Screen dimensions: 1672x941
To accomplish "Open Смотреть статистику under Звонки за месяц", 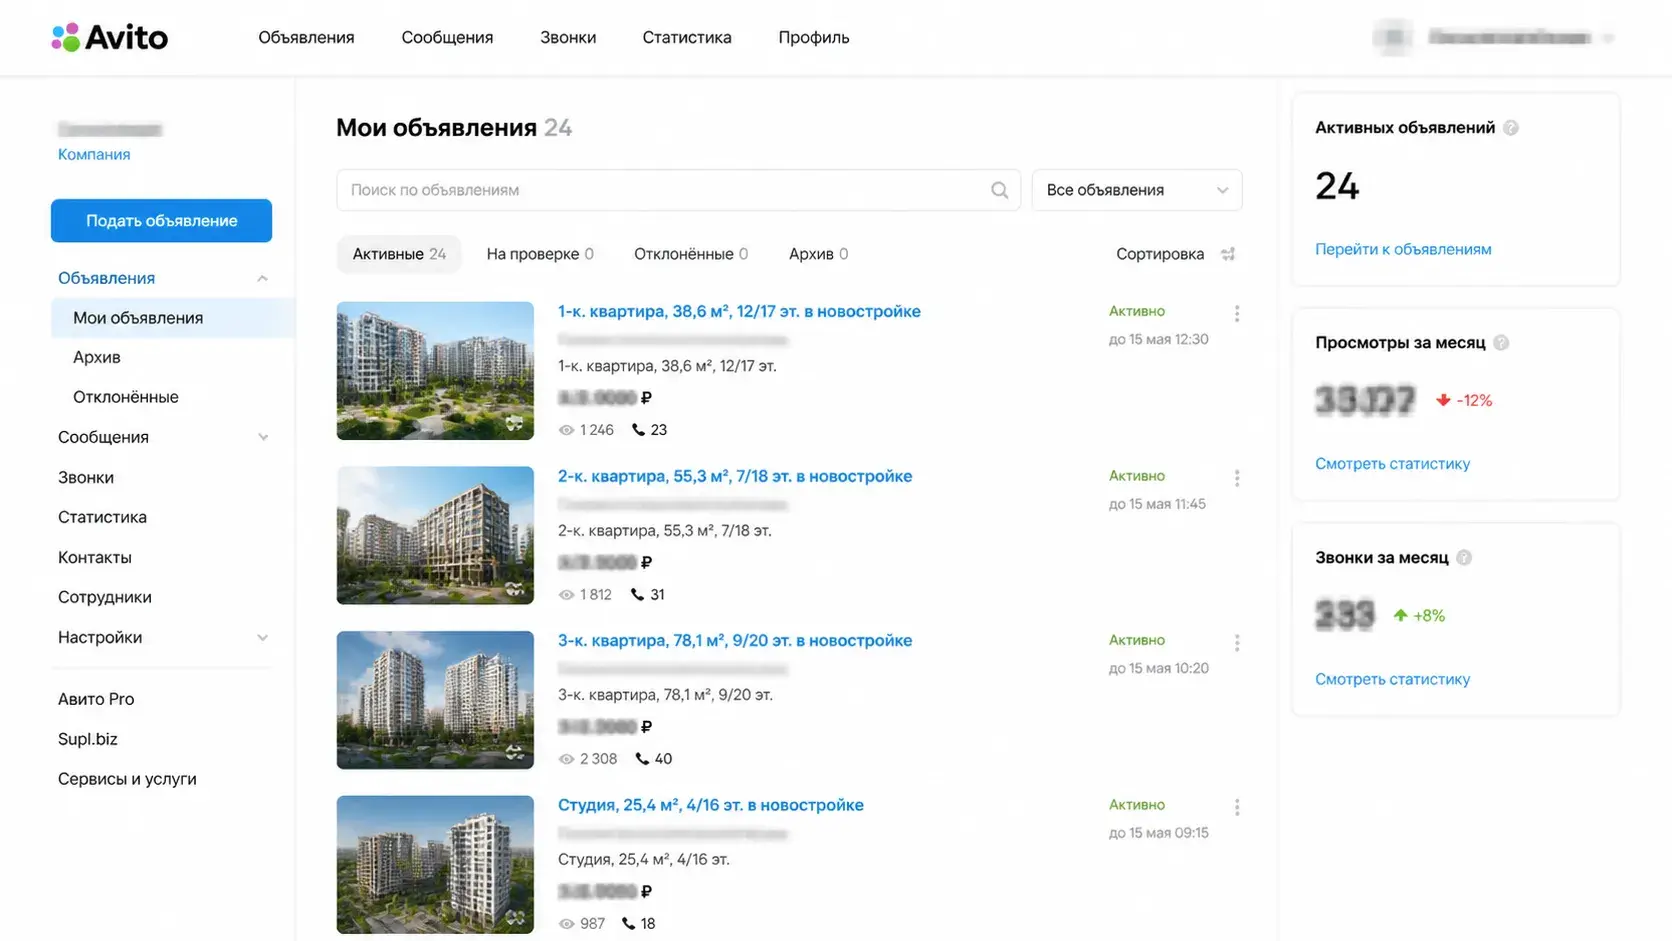I will (x=1392, y=679).
